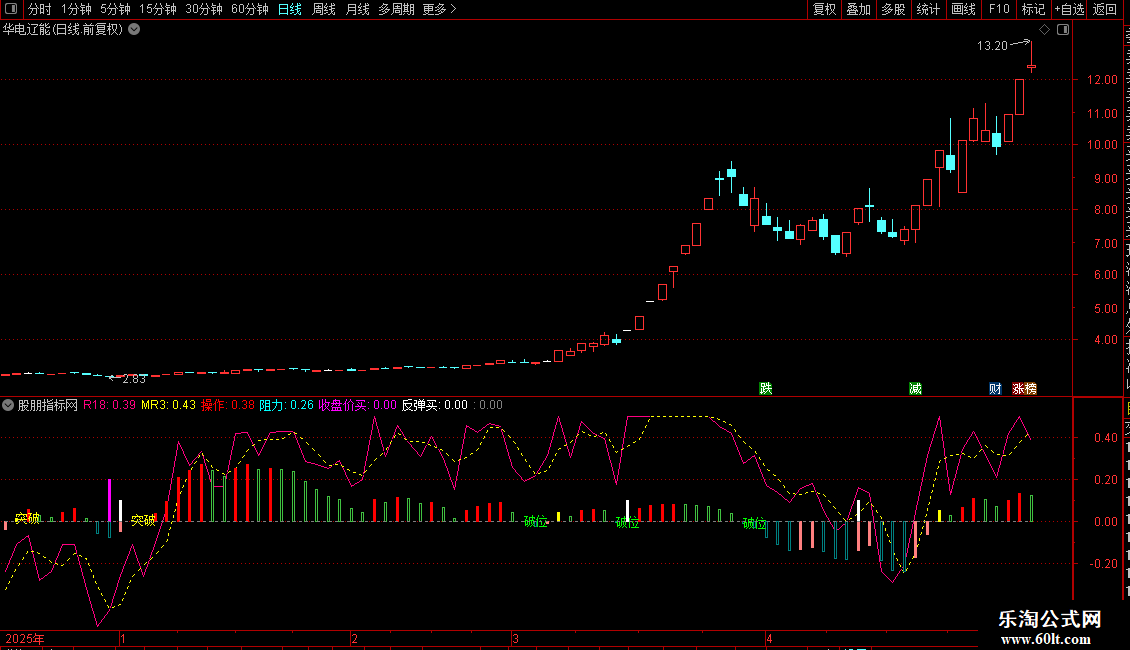Click the green 减 event marker
1130x650 pixels.
click(x=915, y=388)
